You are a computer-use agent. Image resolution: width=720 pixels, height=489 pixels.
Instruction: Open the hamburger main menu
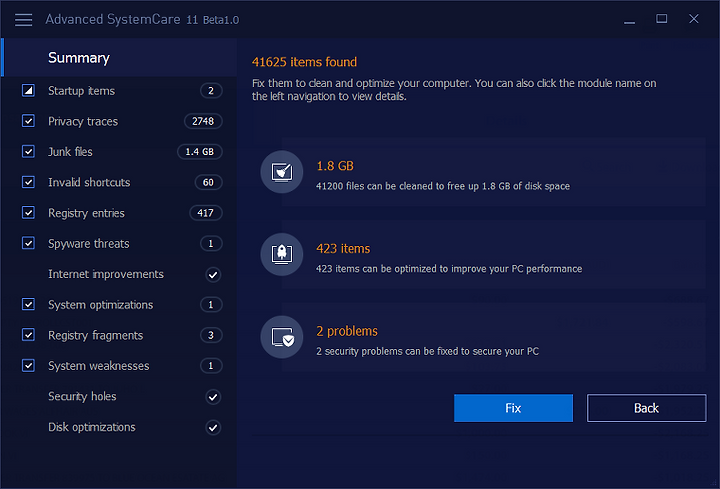click(x=23, y=20)
